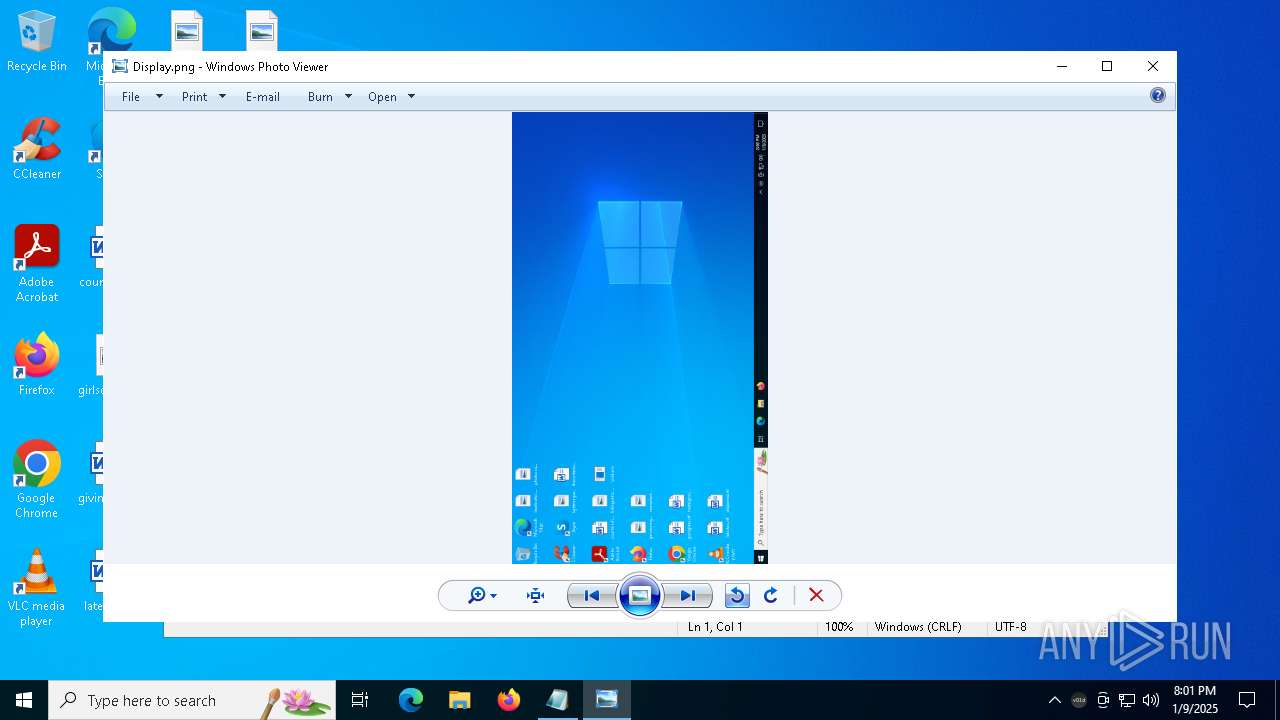This screenshot has width=1280, height=720.
Task: Open Firefox desktop shortcut
Action: (37, 364)
